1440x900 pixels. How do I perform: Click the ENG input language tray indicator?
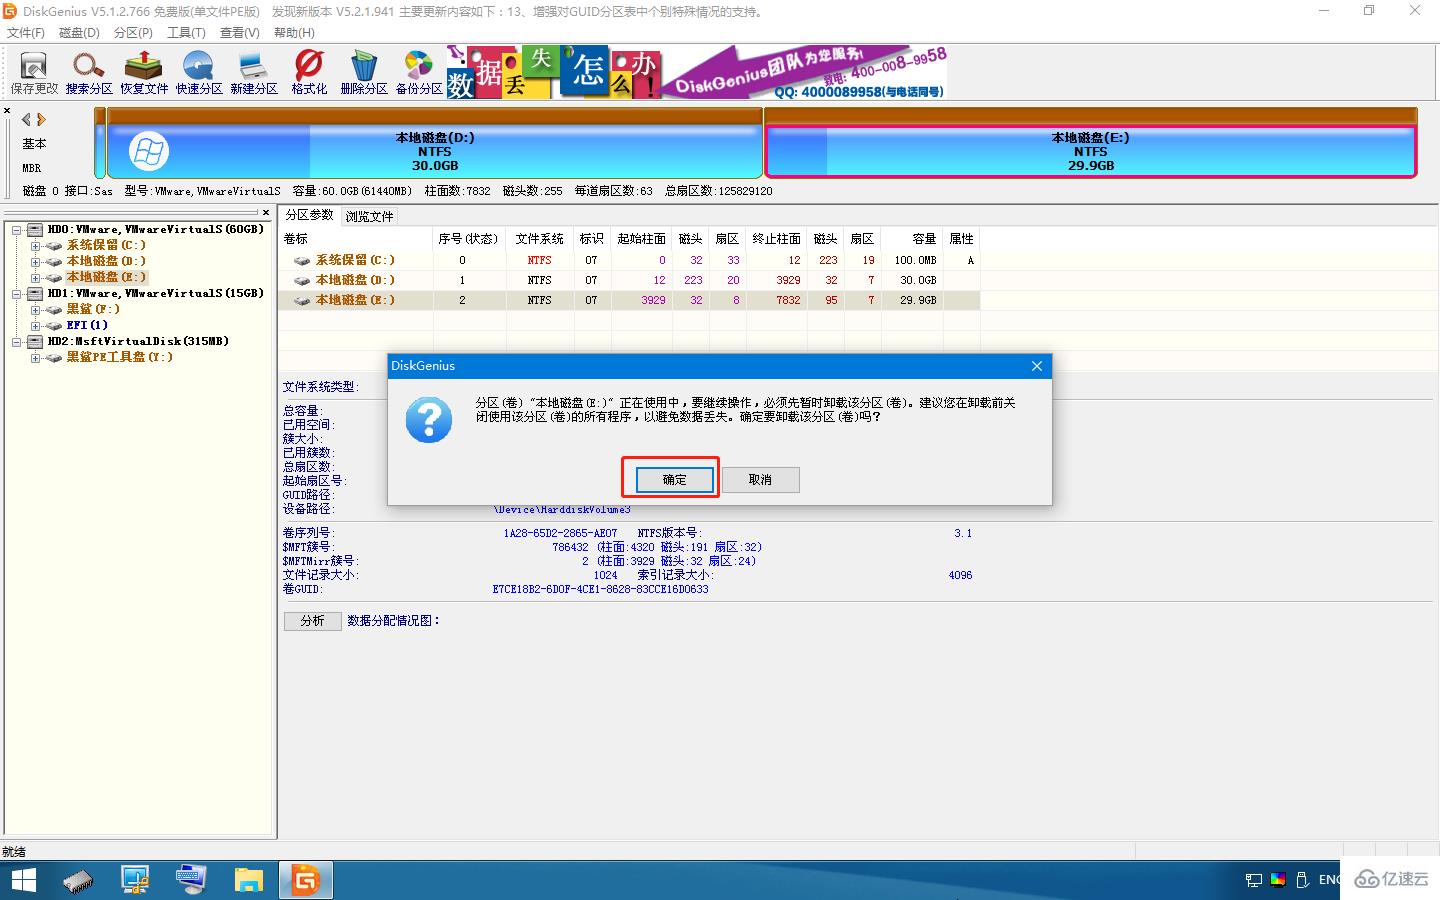click(1329, 880)
